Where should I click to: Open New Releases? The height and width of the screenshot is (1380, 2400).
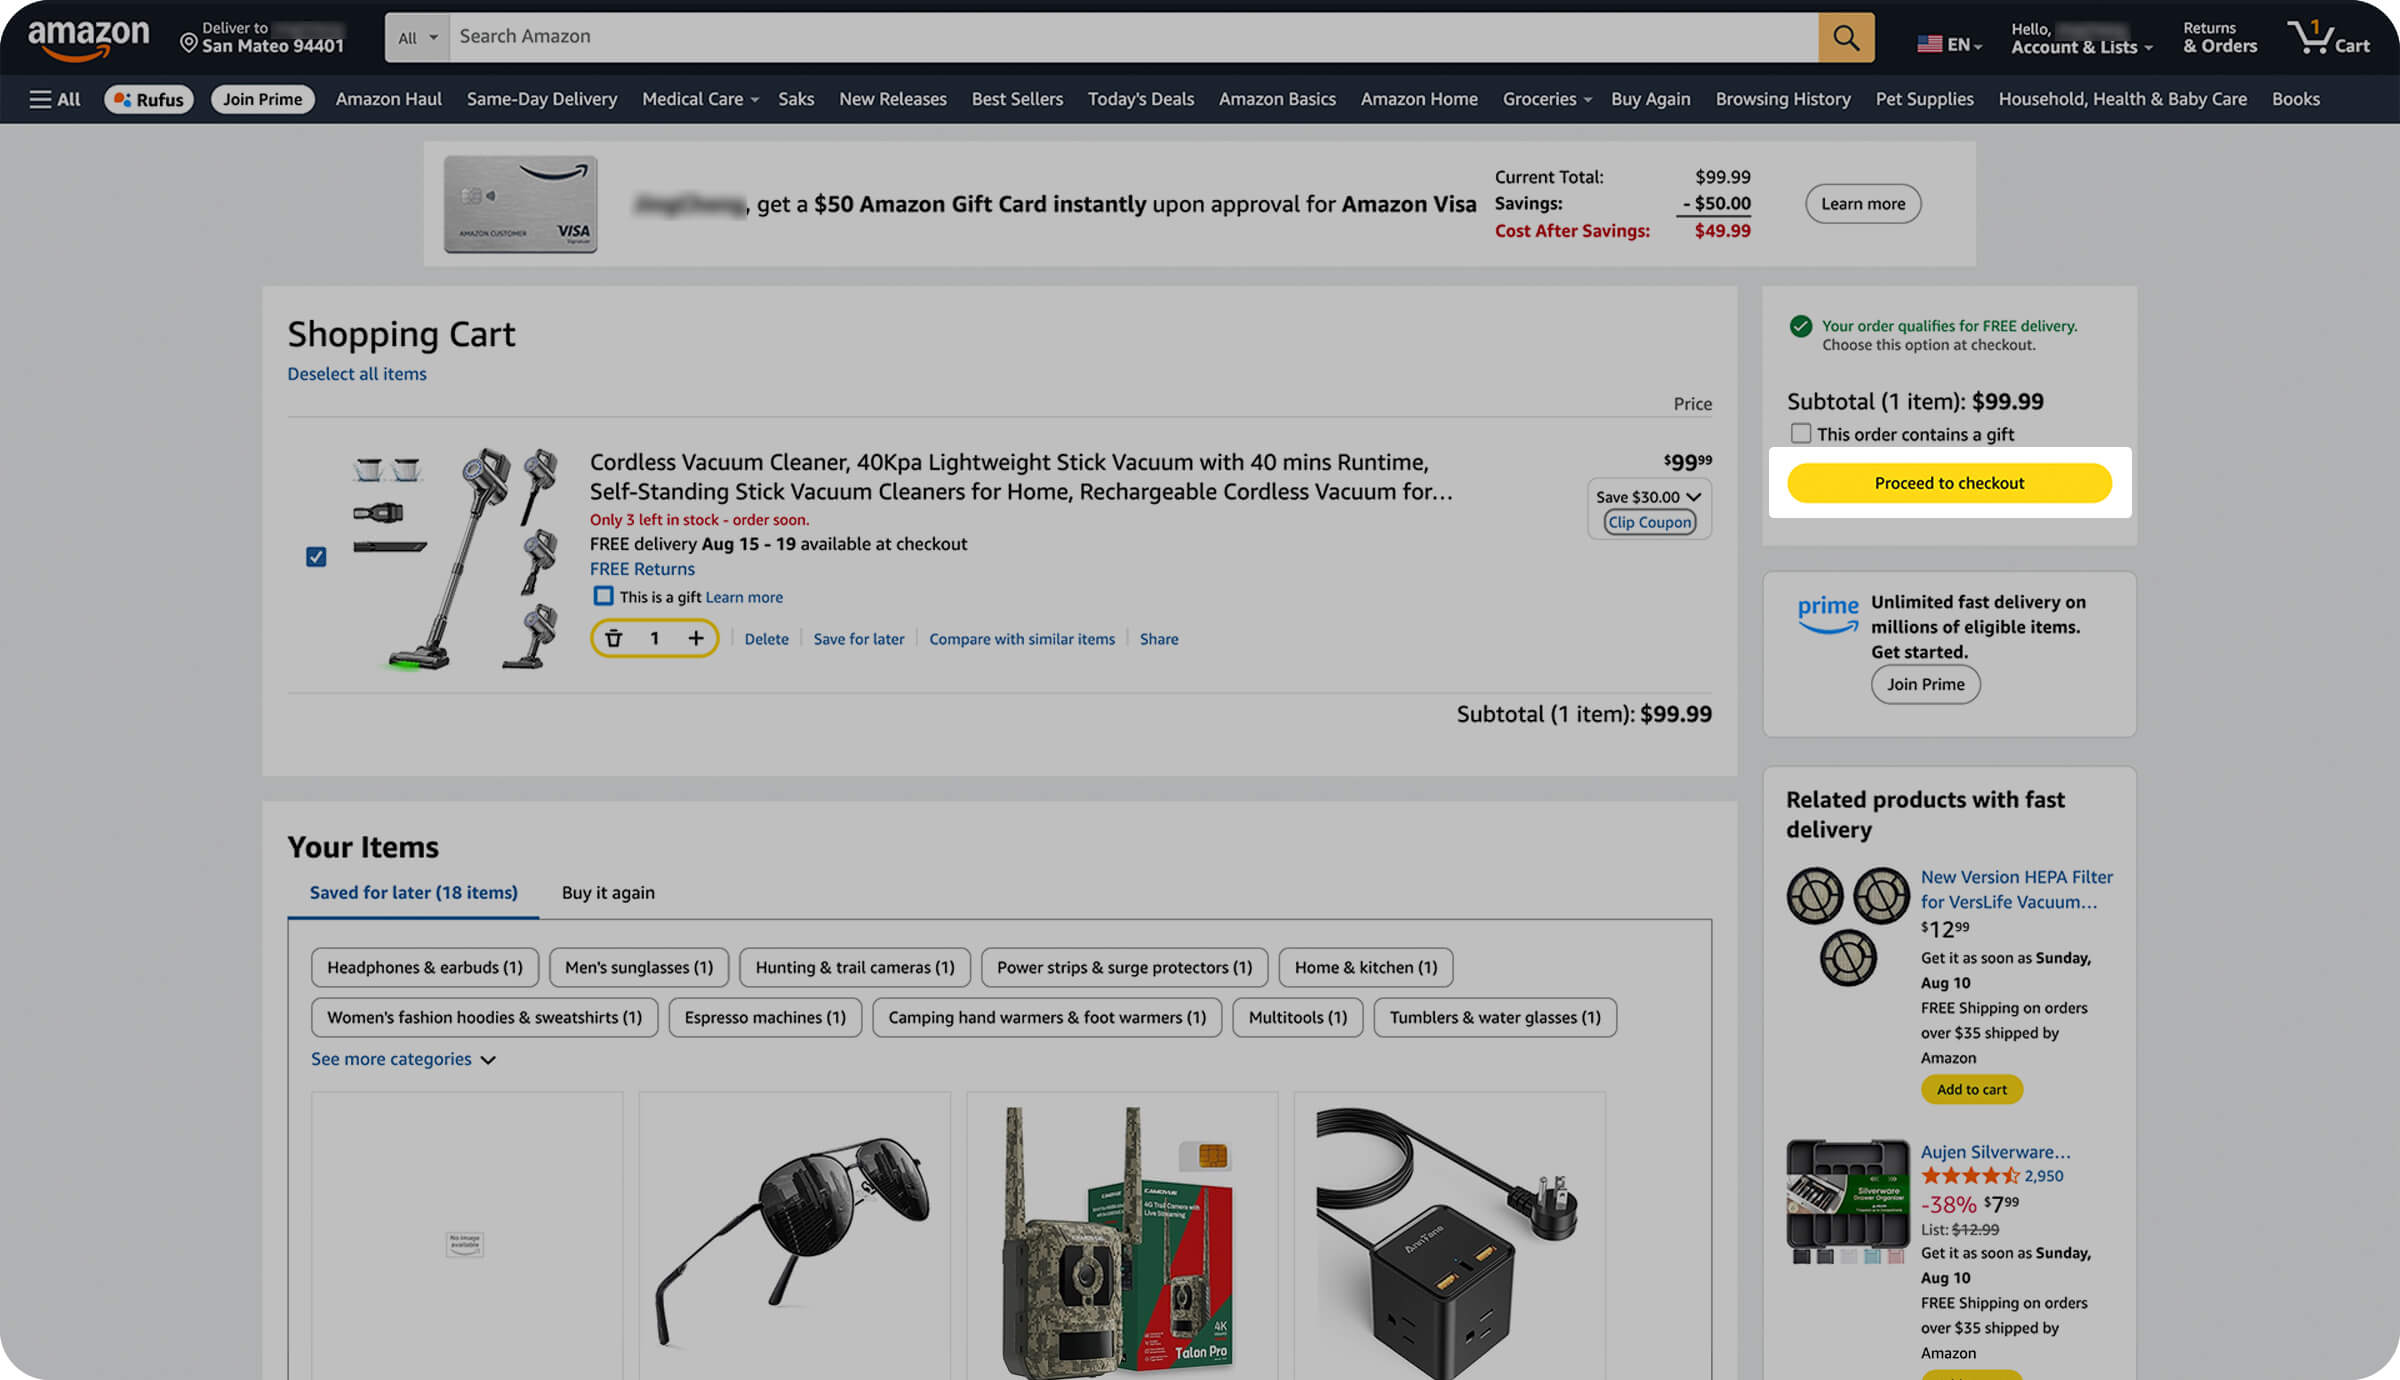(892, 99)
